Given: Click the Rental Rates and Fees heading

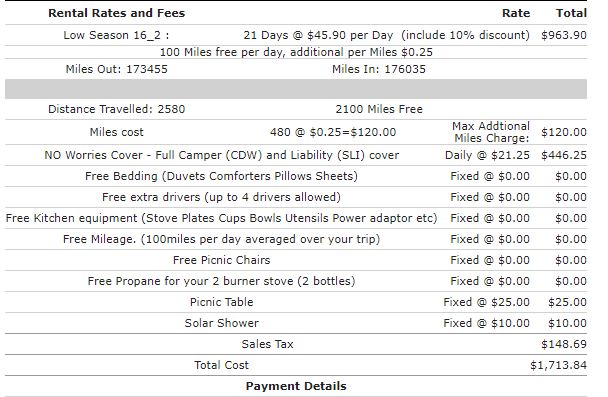Looking at the screenshot, I should 116,13.
